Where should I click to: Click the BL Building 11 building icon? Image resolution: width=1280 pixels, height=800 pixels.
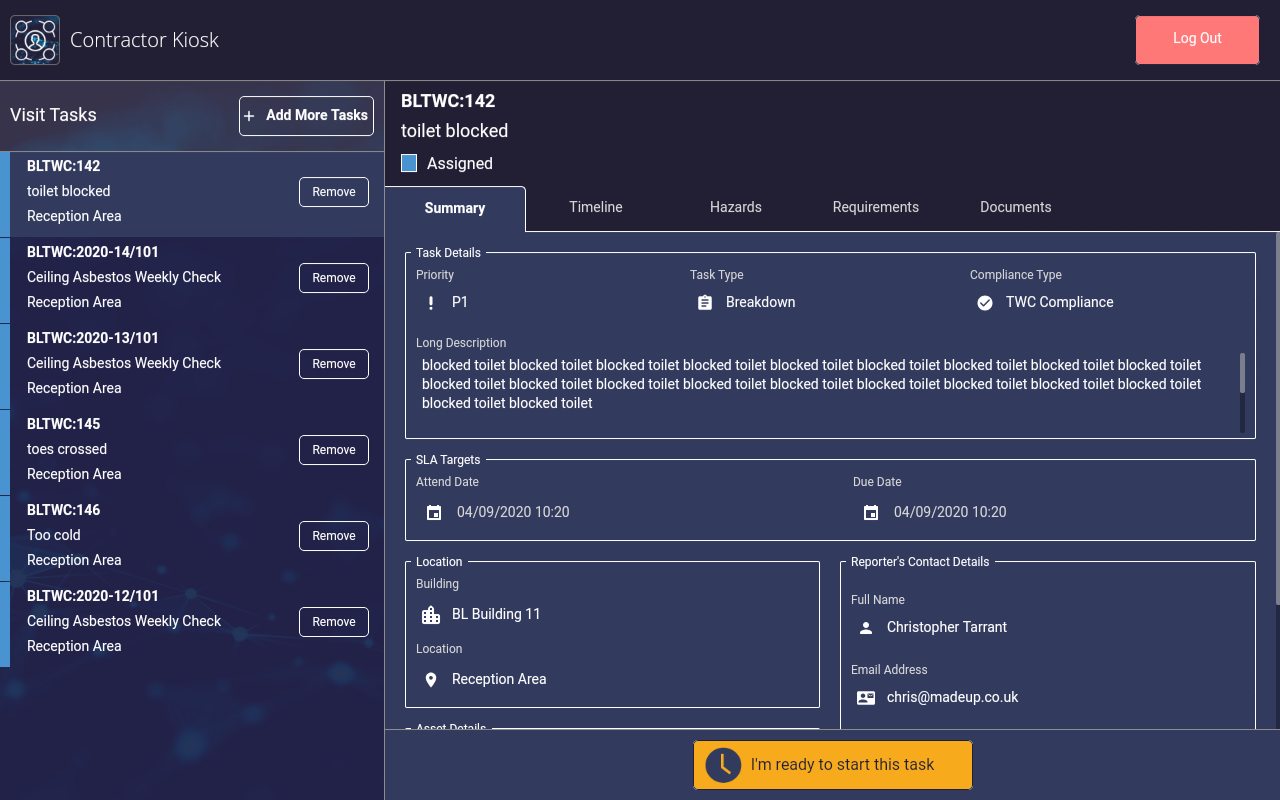click(431, 614)
